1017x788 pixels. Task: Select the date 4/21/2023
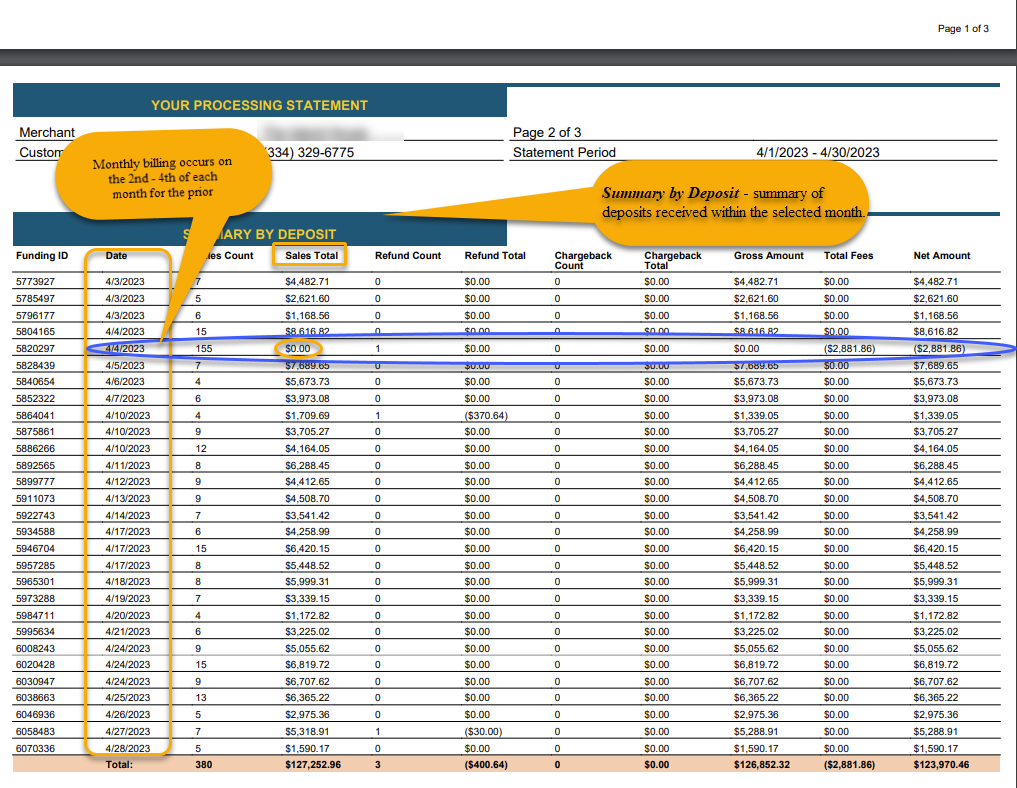(x=128, y=631)
